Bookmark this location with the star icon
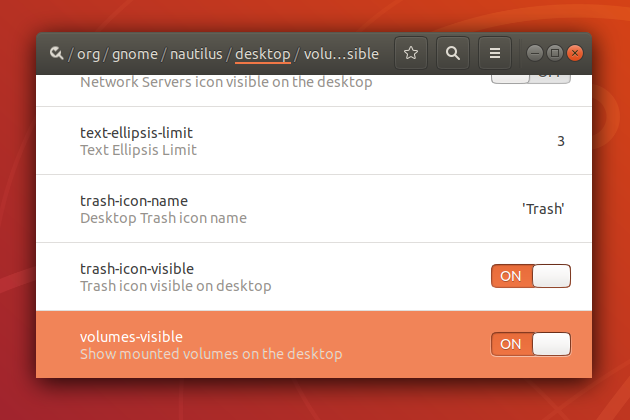630x420 pixels. 412,53
